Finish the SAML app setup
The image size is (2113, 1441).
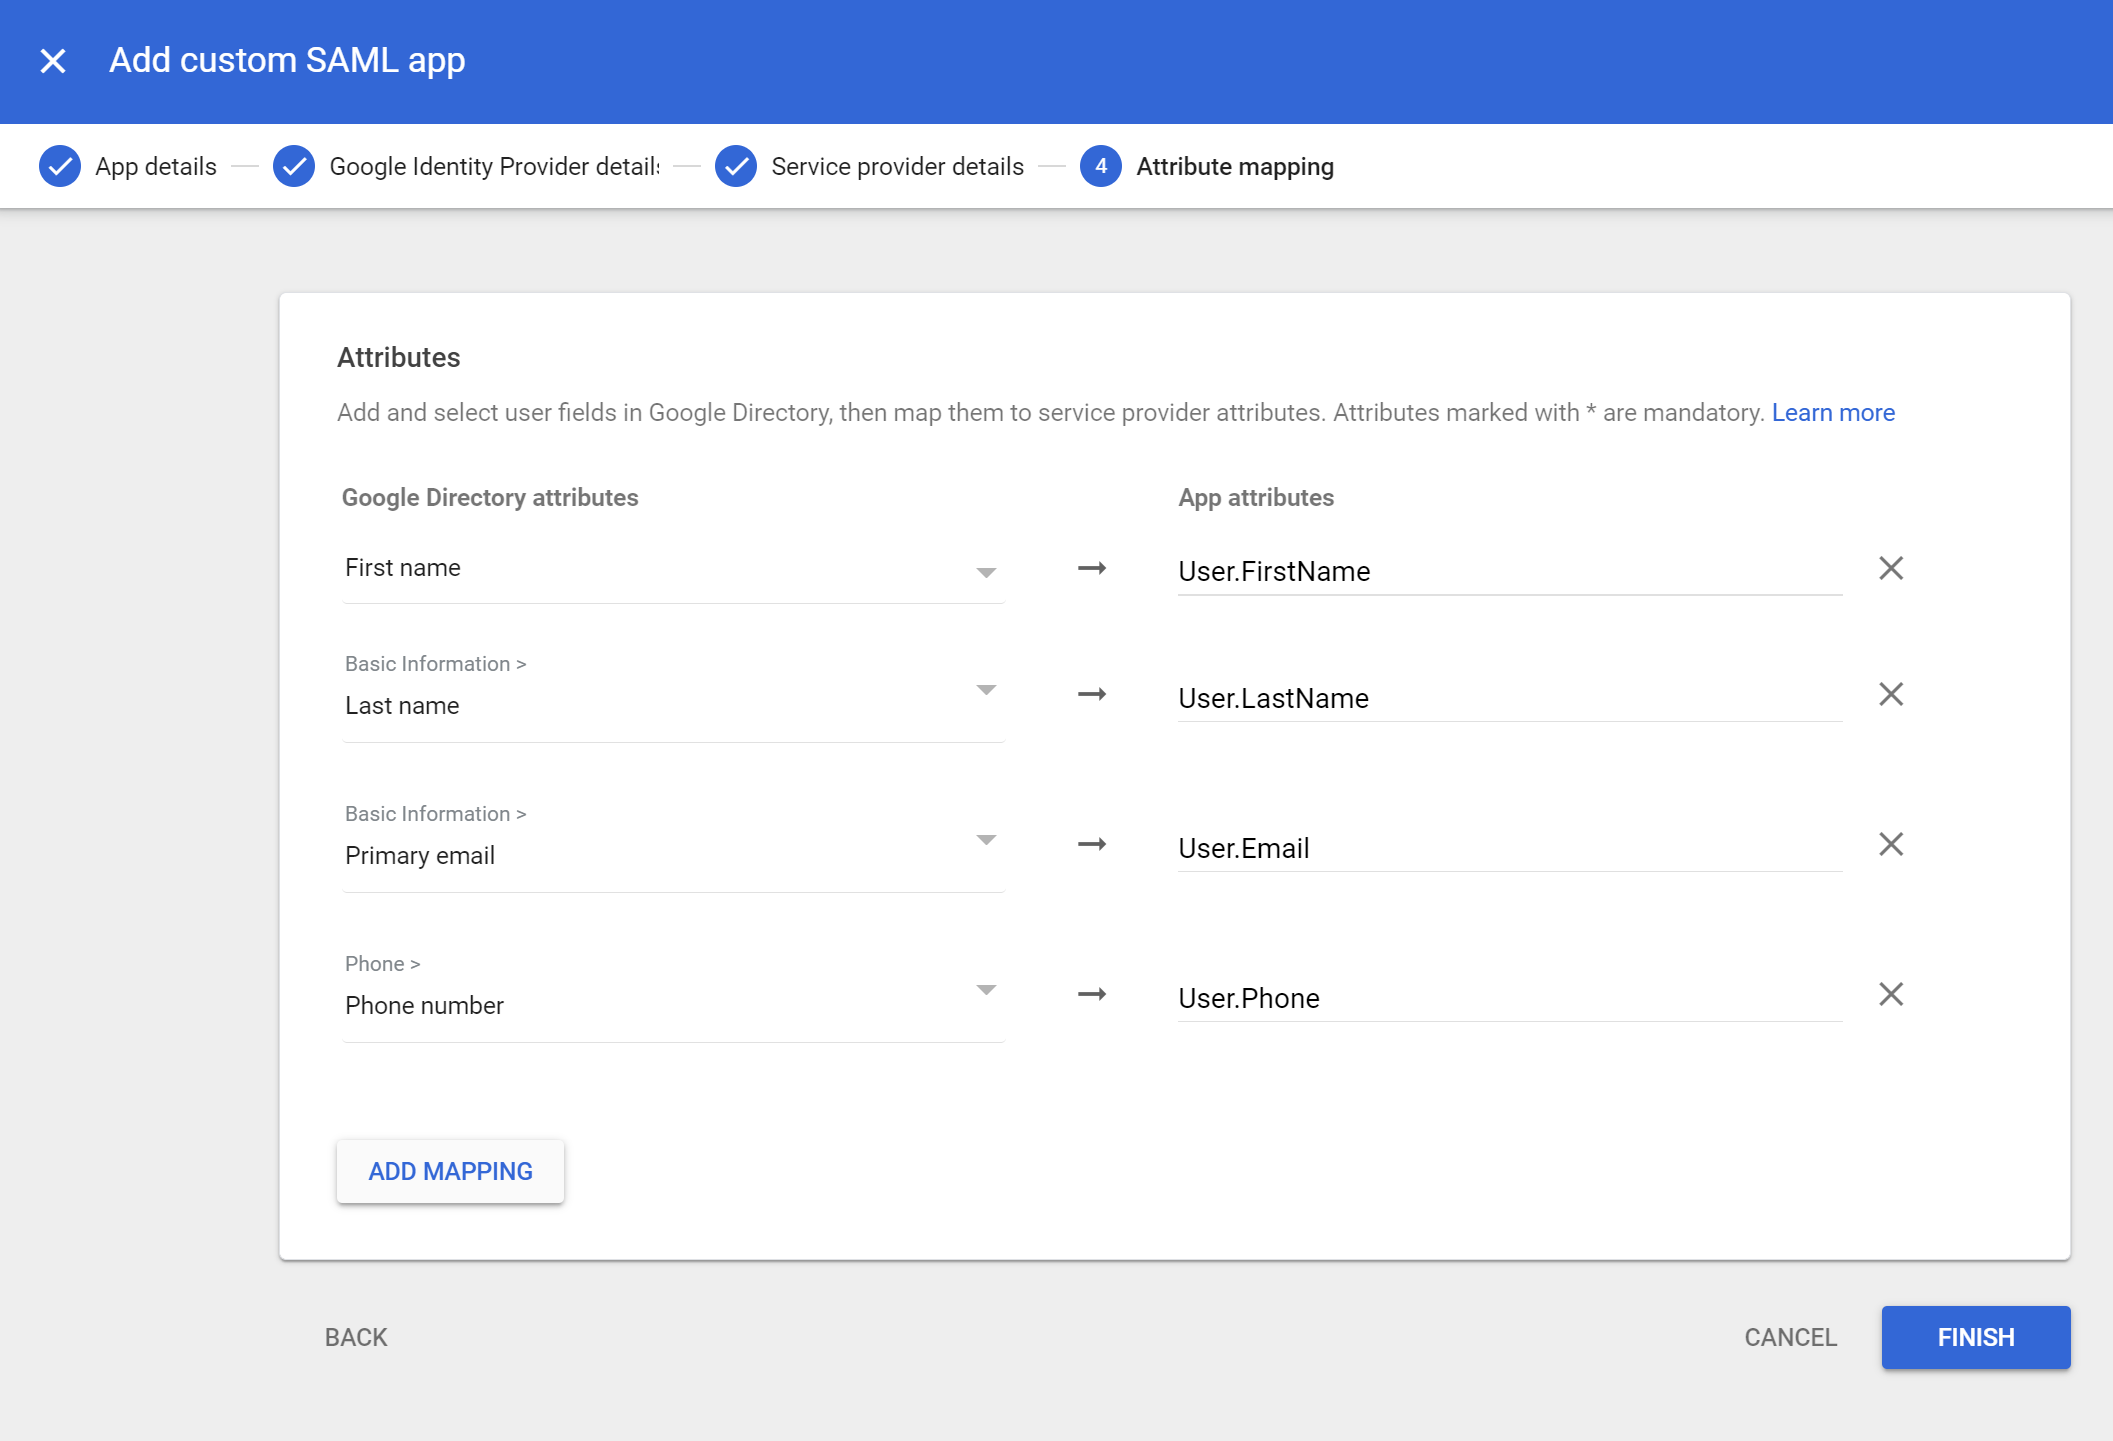pyautogui.click(x=1976, y=1337)
